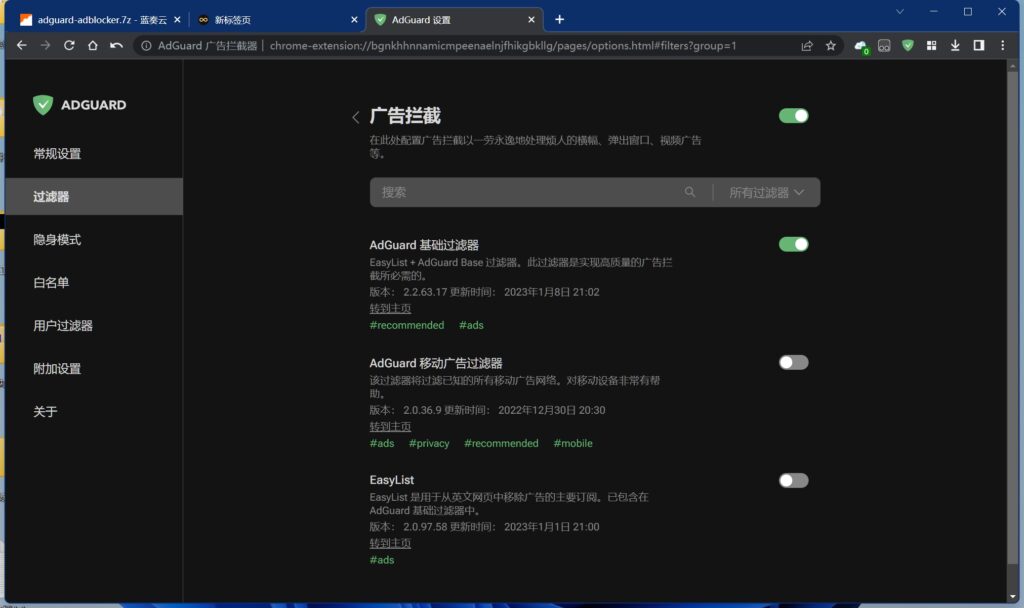This screenshot has width=1024, height=608.
Task: Switch to the 新标签页 tab
Action: 278,20
